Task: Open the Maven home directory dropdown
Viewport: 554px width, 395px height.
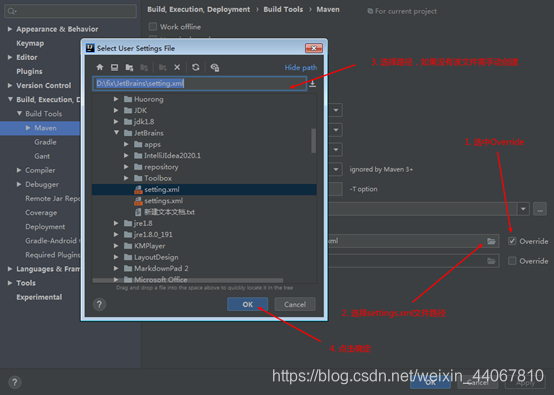Action: 523,209
